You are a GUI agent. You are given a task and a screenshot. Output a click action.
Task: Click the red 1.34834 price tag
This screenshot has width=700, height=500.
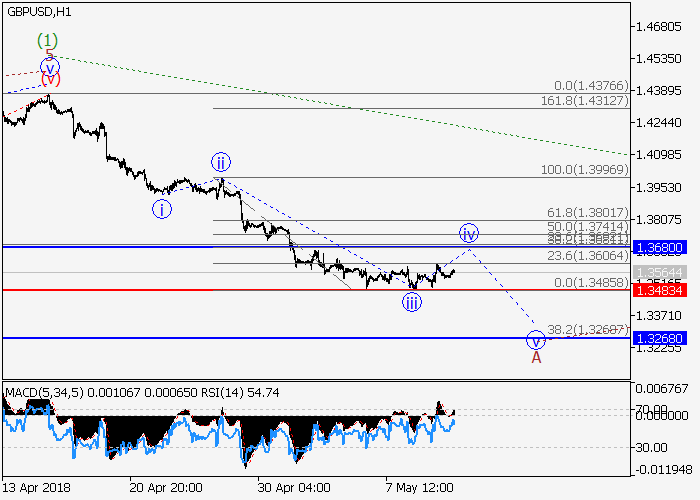point(664,290)
